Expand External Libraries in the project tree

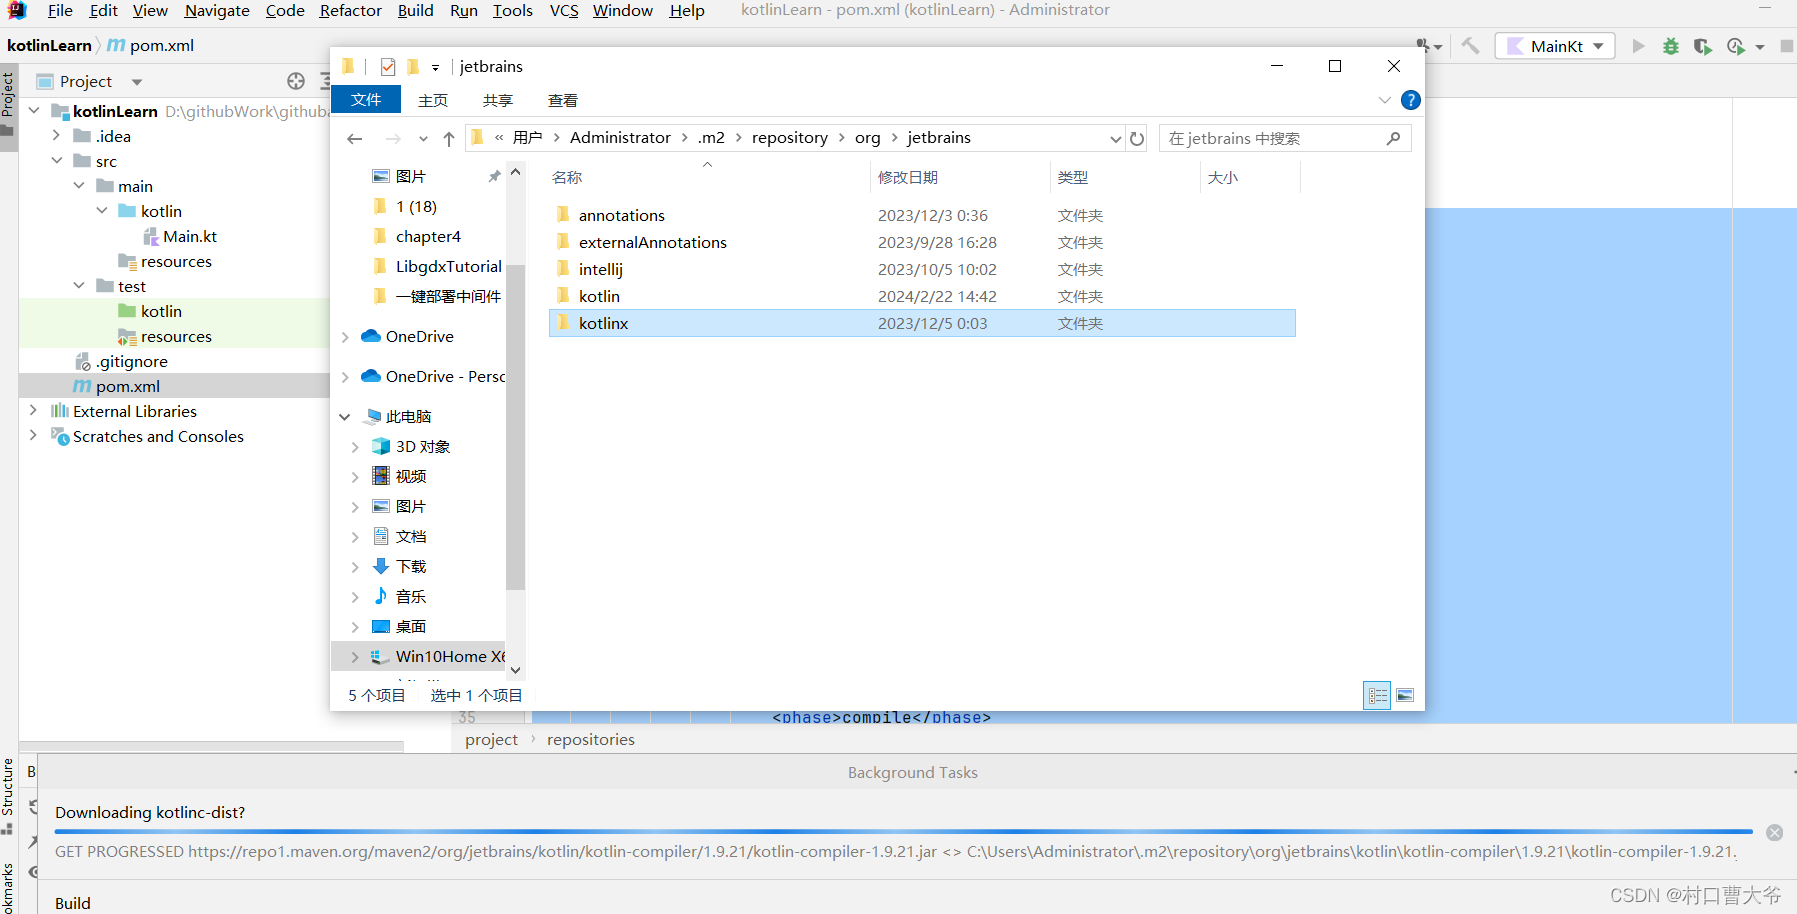click(33, 411)
